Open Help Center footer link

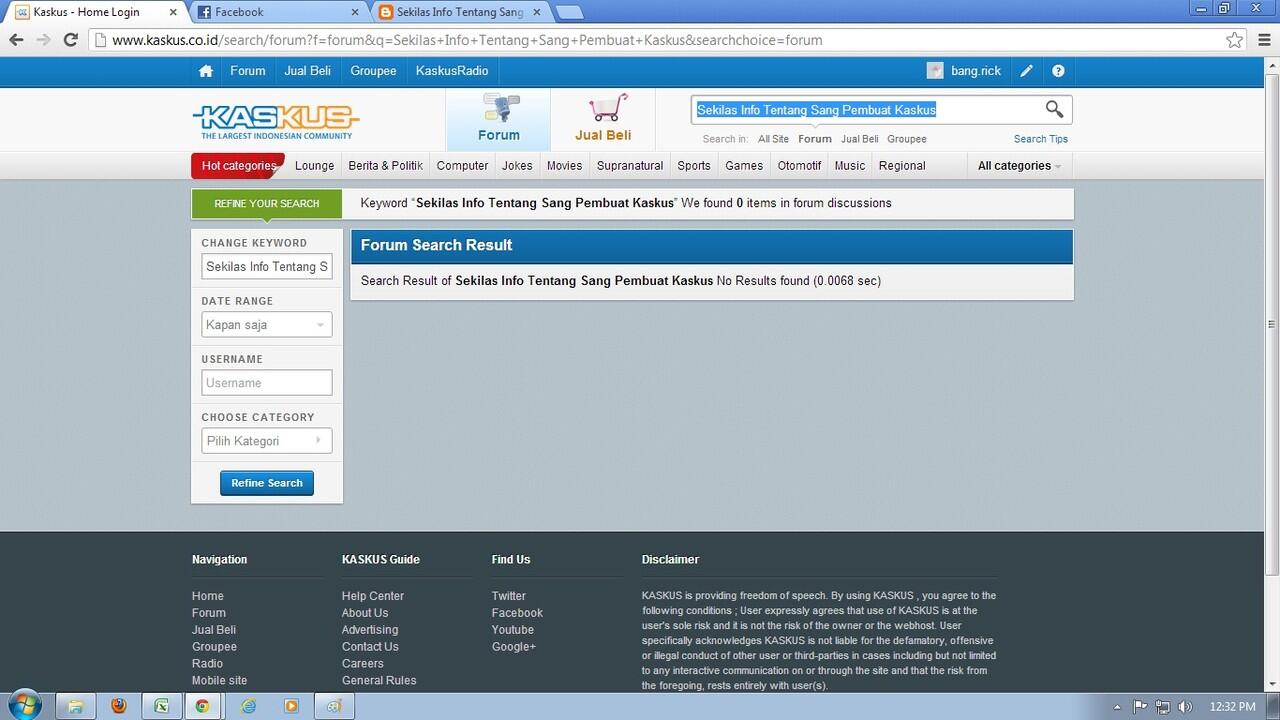click(373, 596)
